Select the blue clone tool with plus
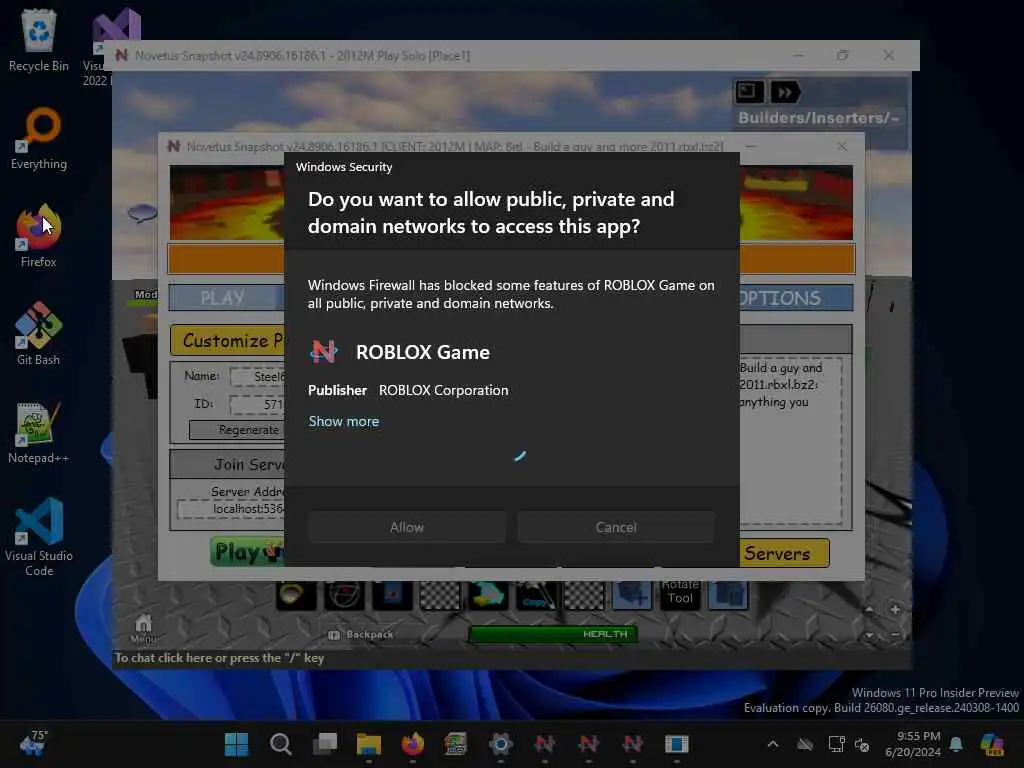 point(632,594)
